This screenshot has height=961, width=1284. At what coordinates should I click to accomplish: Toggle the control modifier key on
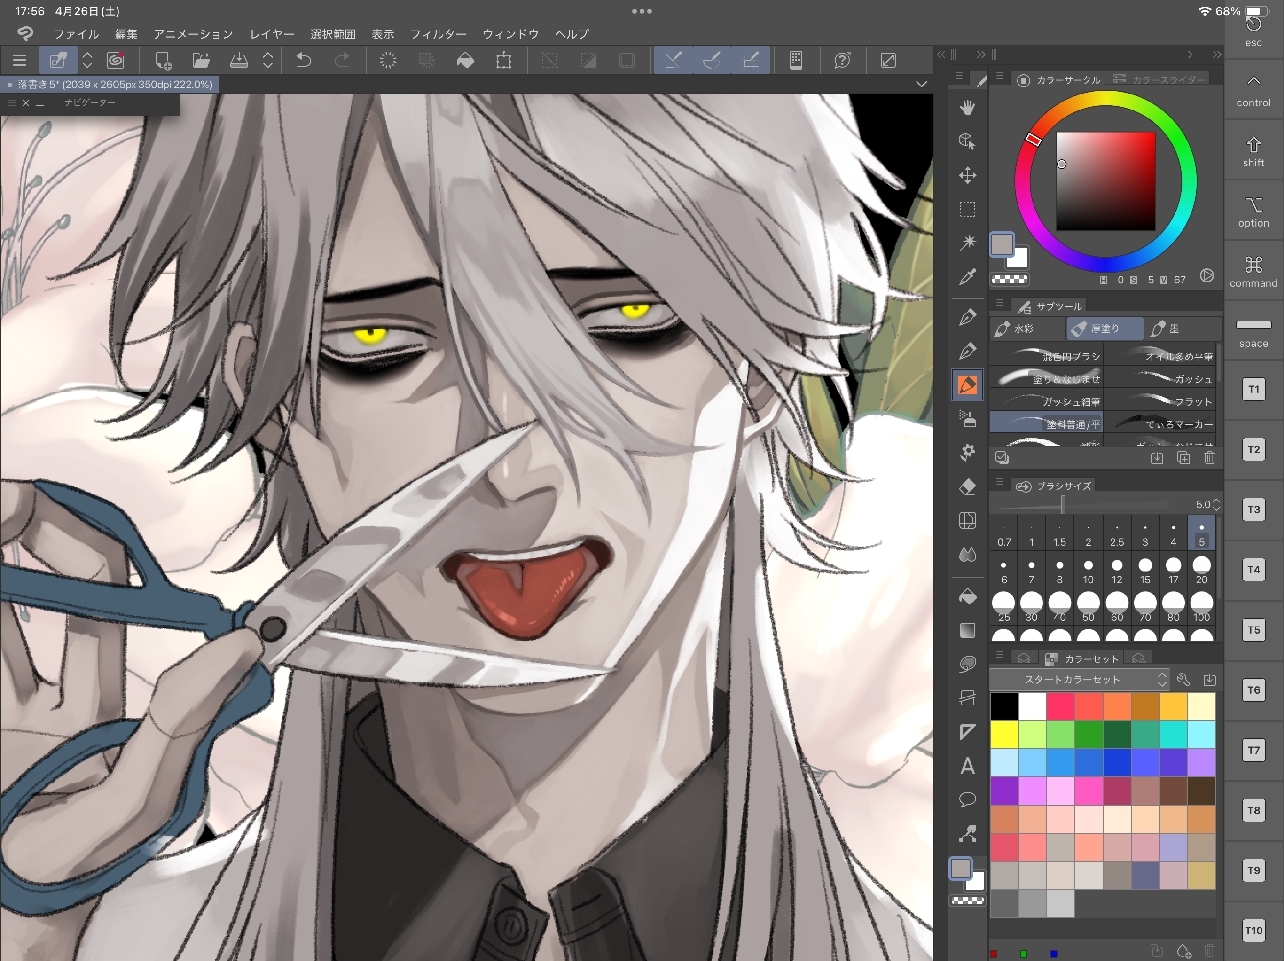pyautogui.click(x=1253, y=89)
